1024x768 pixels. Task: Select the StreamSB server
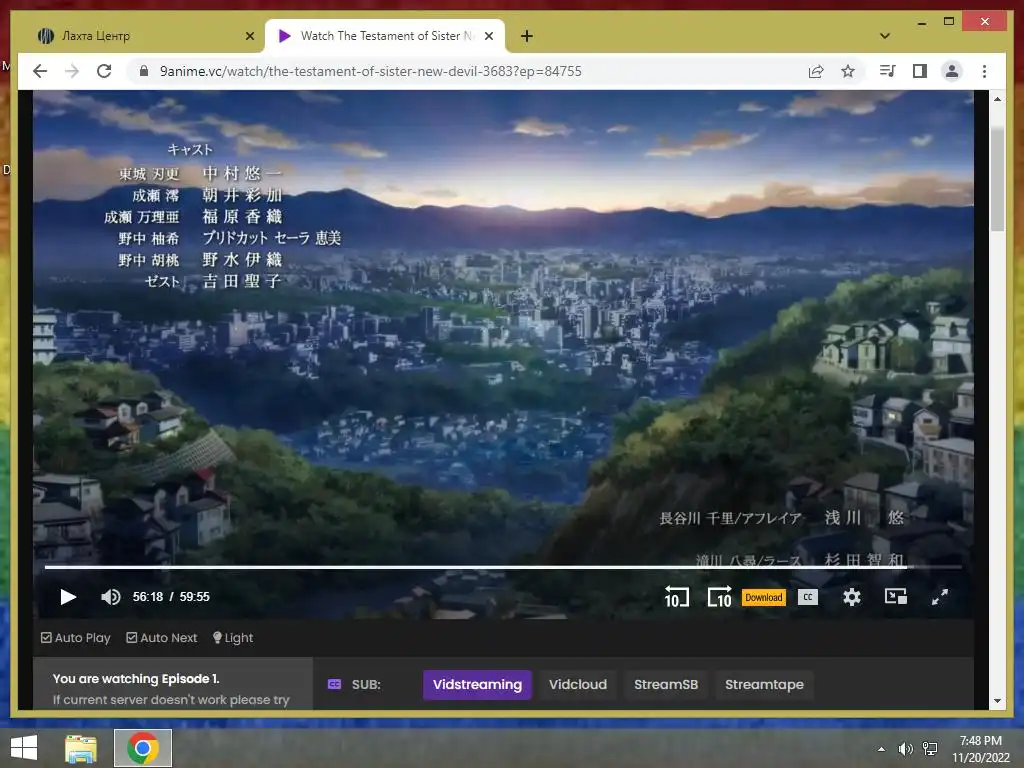tap(666, 684)
